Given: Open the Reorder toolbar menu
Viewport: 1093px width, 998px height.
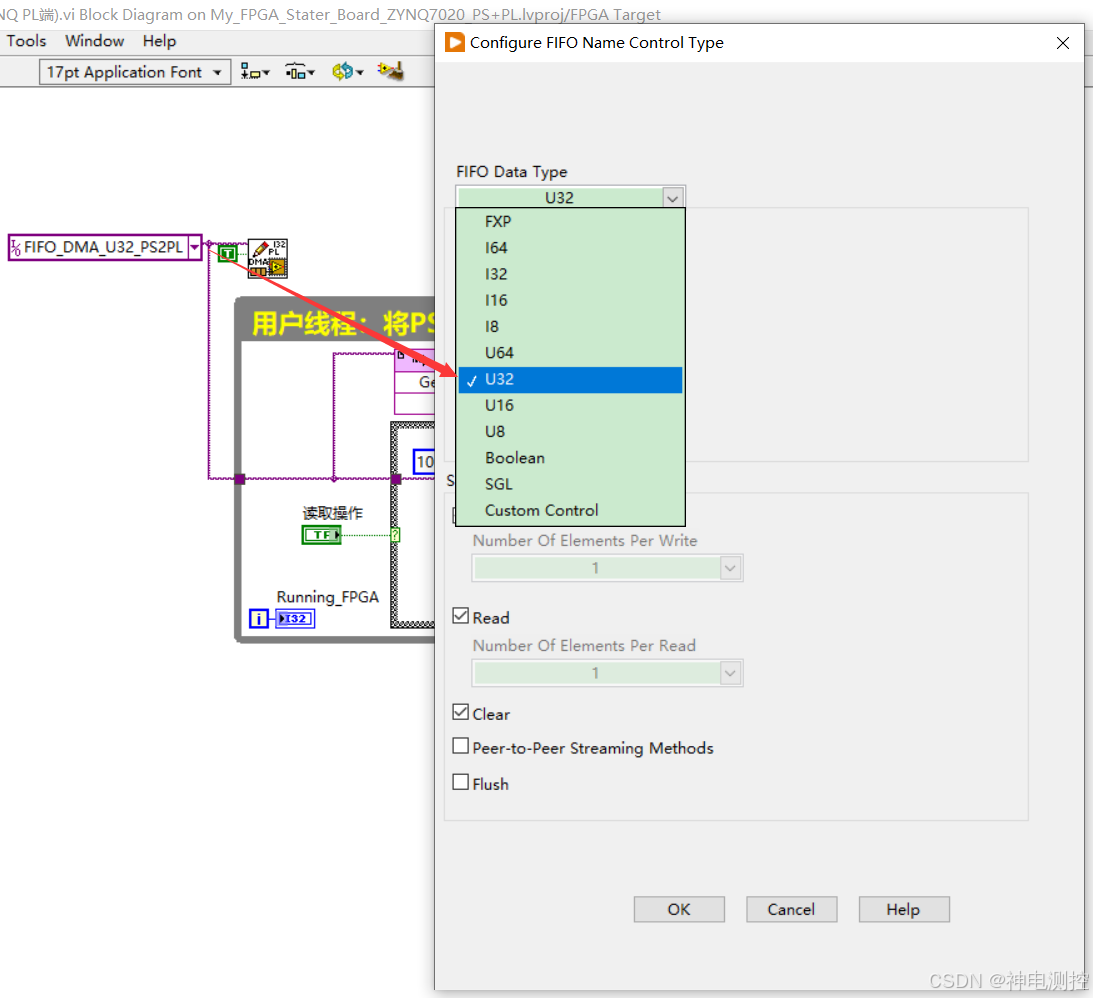Looking at the screenshot, I should click(x=347, y=71).
